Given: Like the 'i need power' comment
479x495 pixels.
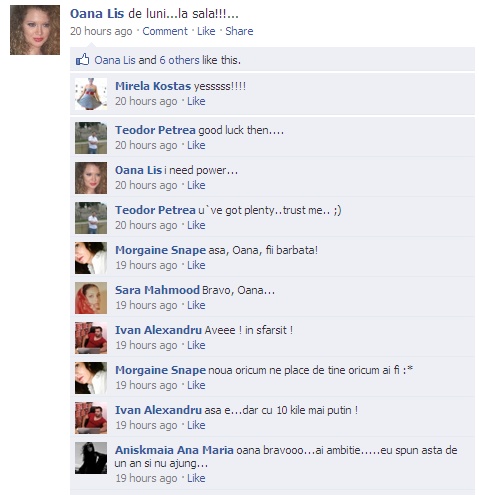Looking at the screenshot, I should 196,185.
